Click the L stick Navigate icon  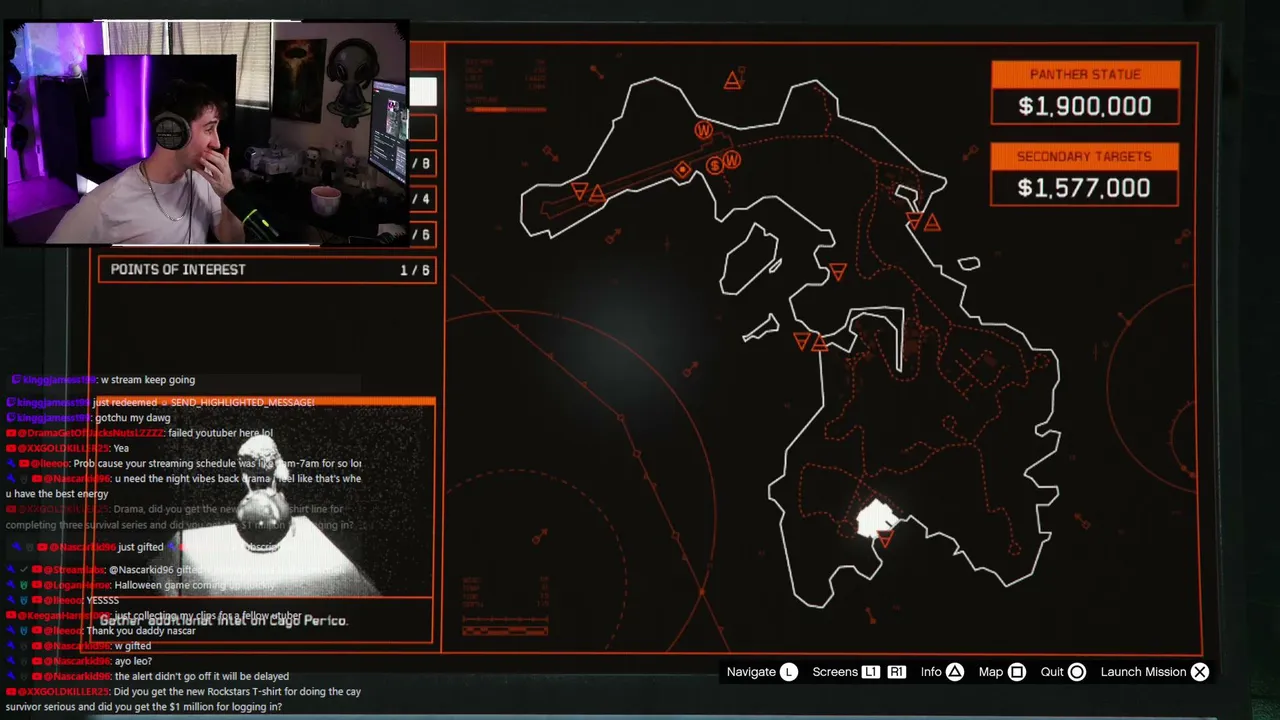(789, 672)
